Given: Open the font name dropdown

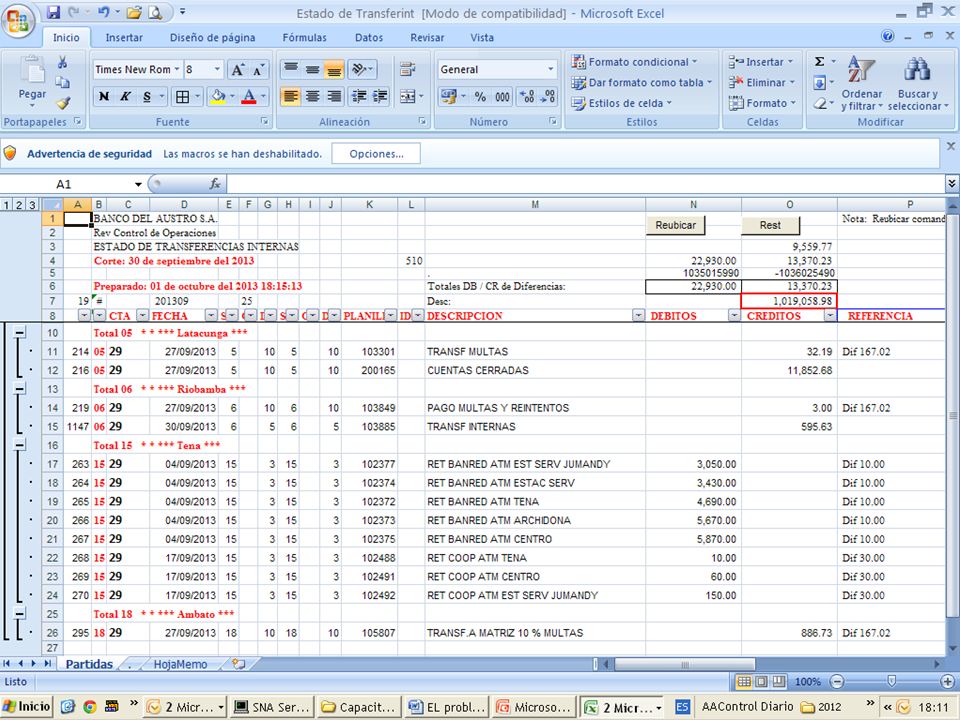Looking at the screenshot, I should (177, 69).
